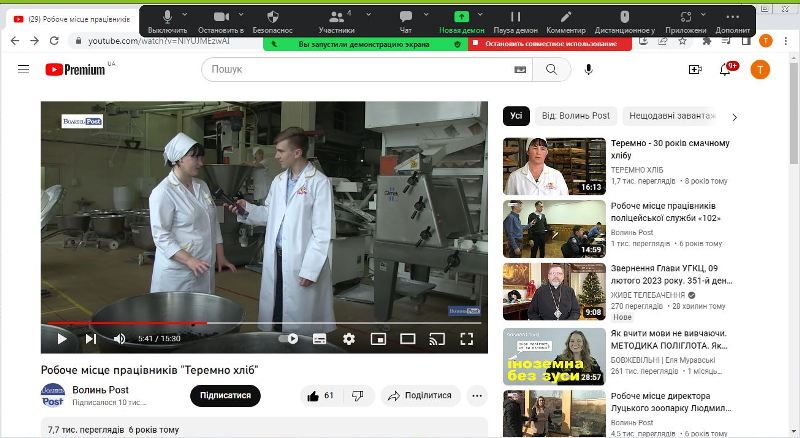This screenshot has height=438, width=800.
Task: Open YouTube notifications bell
Action: click(x=726, y=69)
